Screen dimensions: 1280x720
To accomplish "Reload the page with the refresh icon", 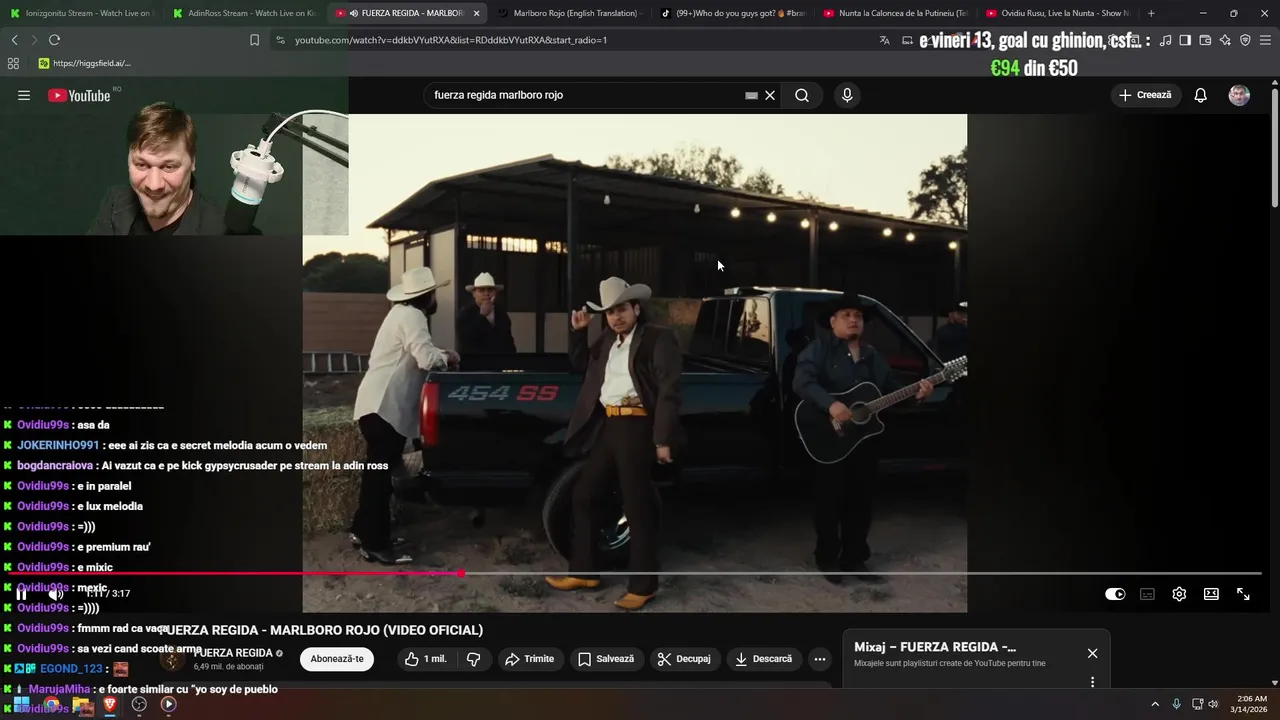I will pos(54,40).
